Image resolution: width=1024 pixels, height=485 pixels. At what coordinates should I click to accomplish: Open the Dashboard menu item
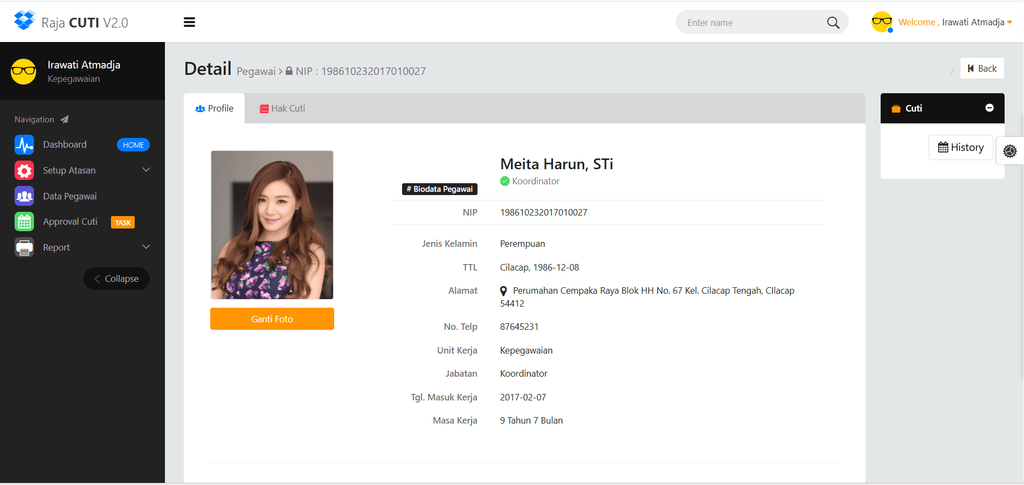tap(82, 145)
